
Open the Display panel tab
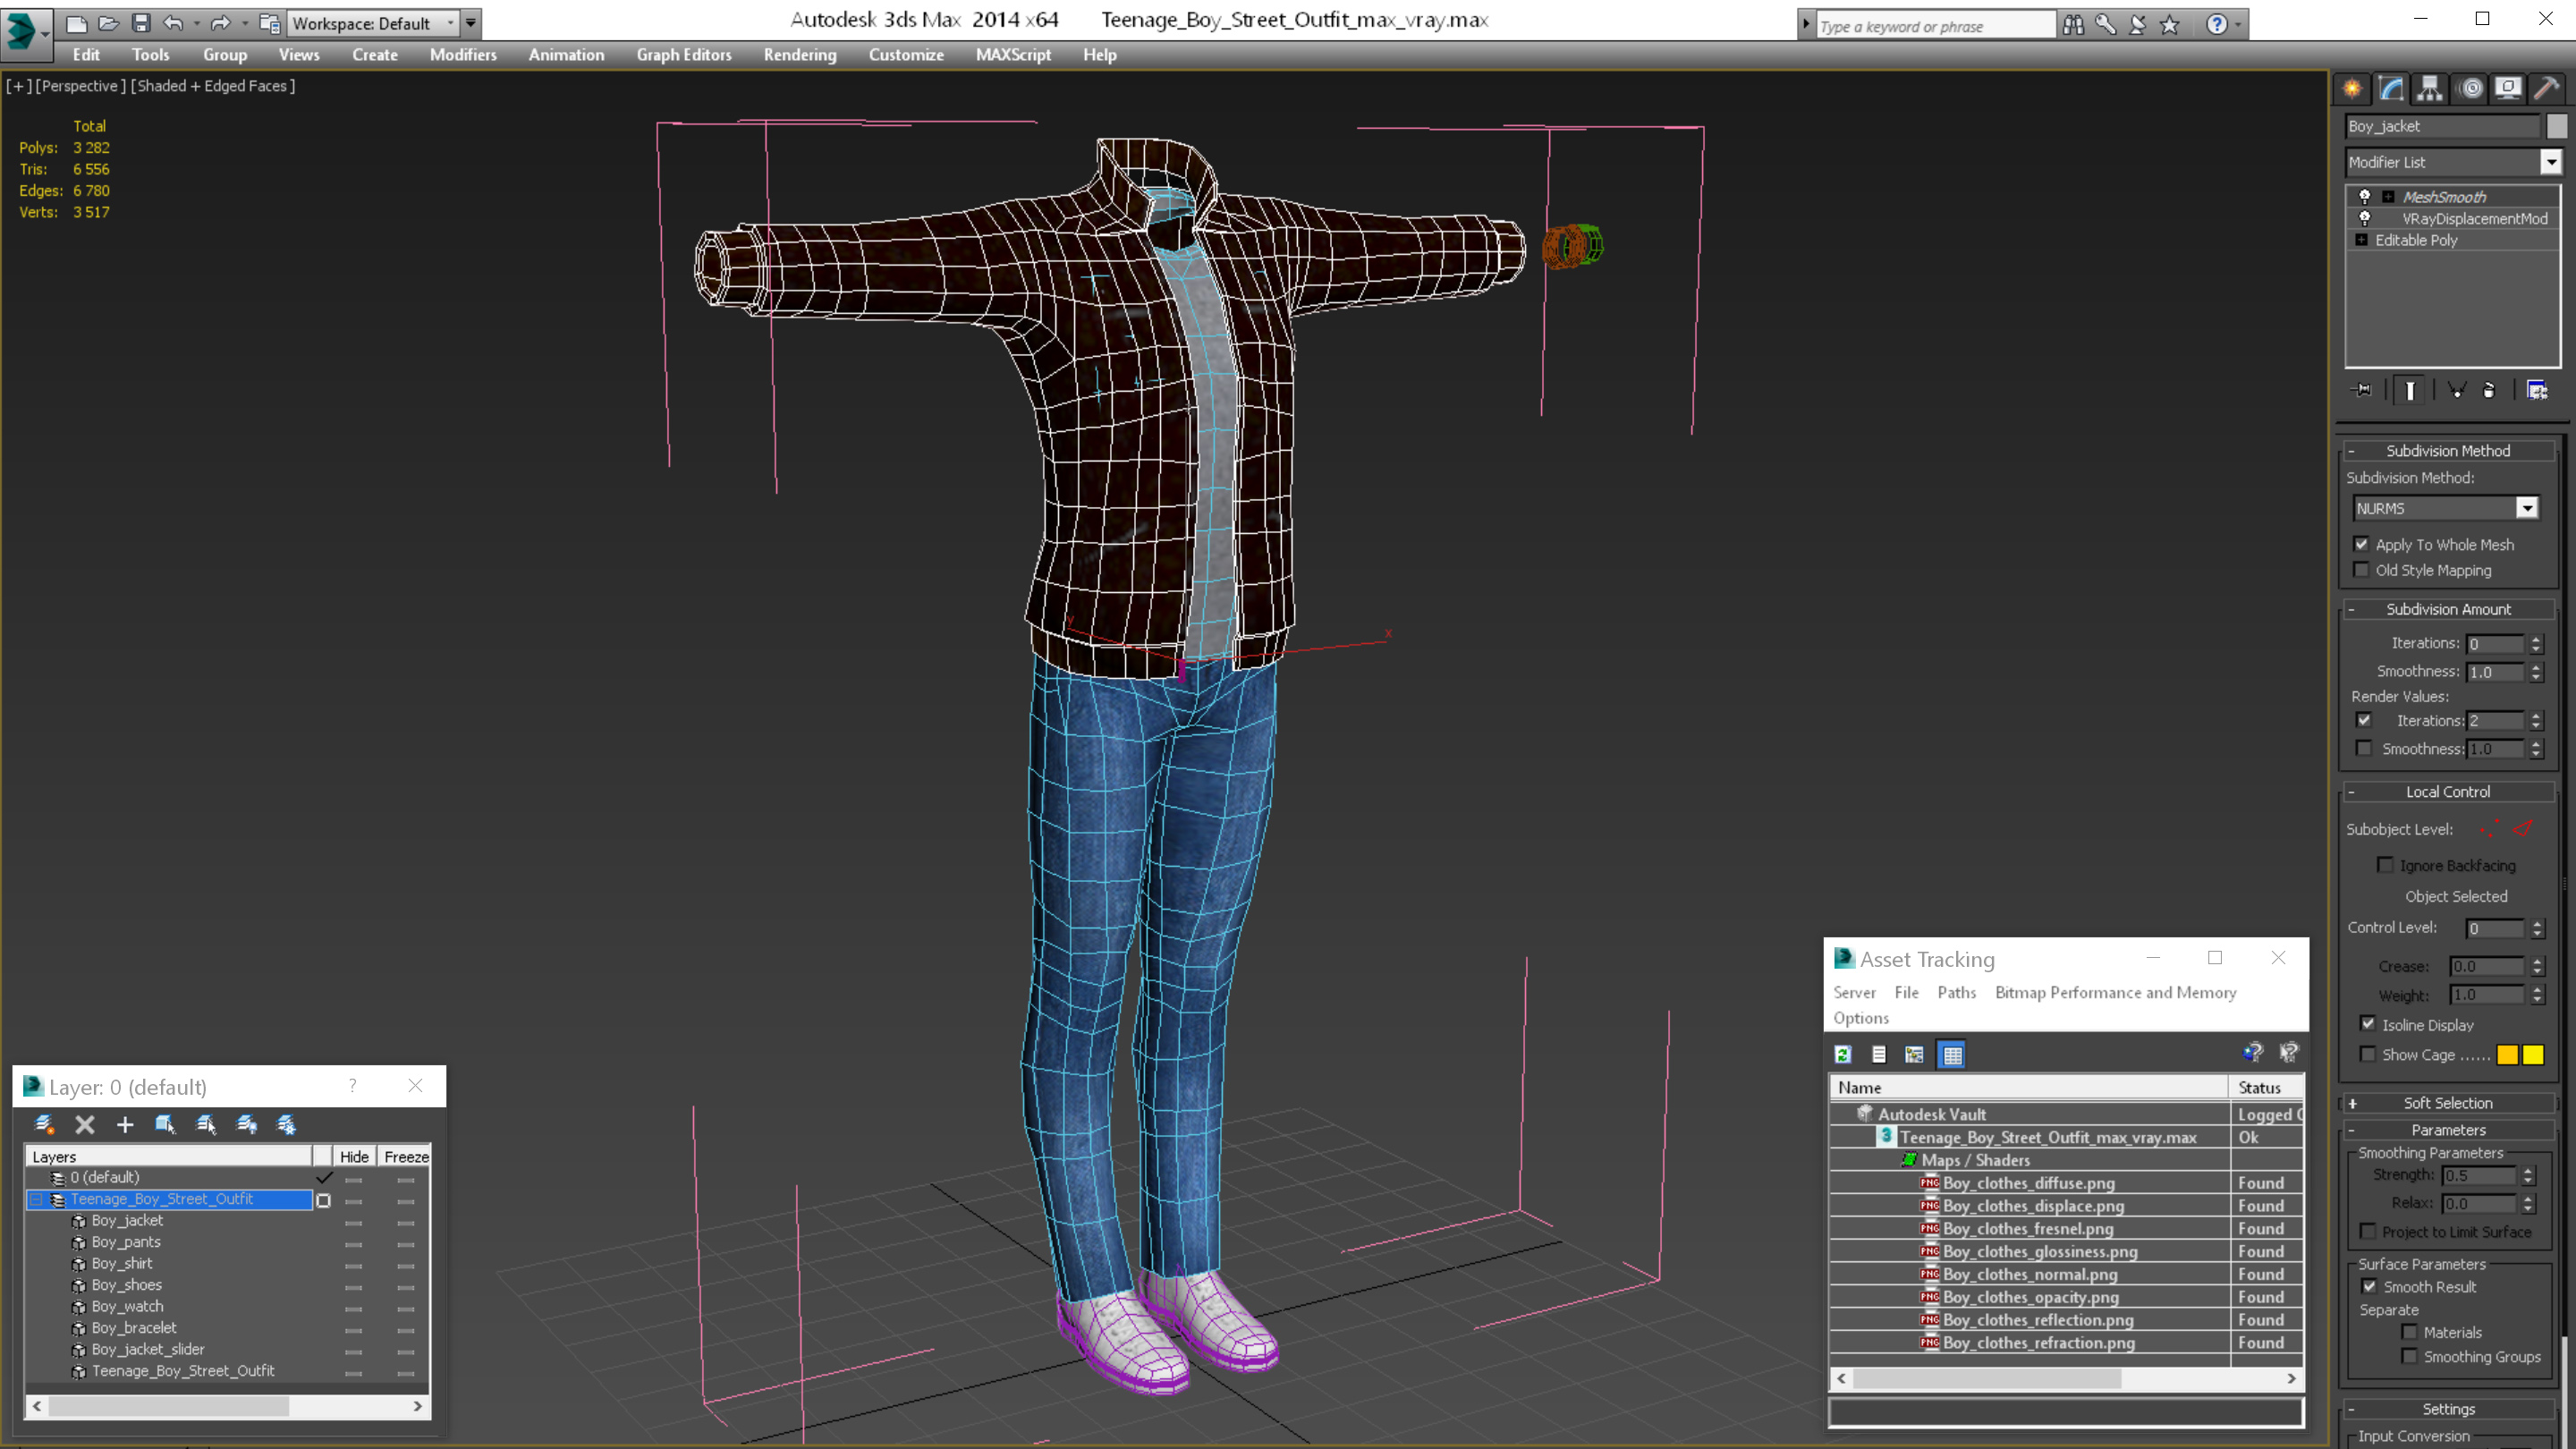pyautogui.click(x=2508, y=89)
